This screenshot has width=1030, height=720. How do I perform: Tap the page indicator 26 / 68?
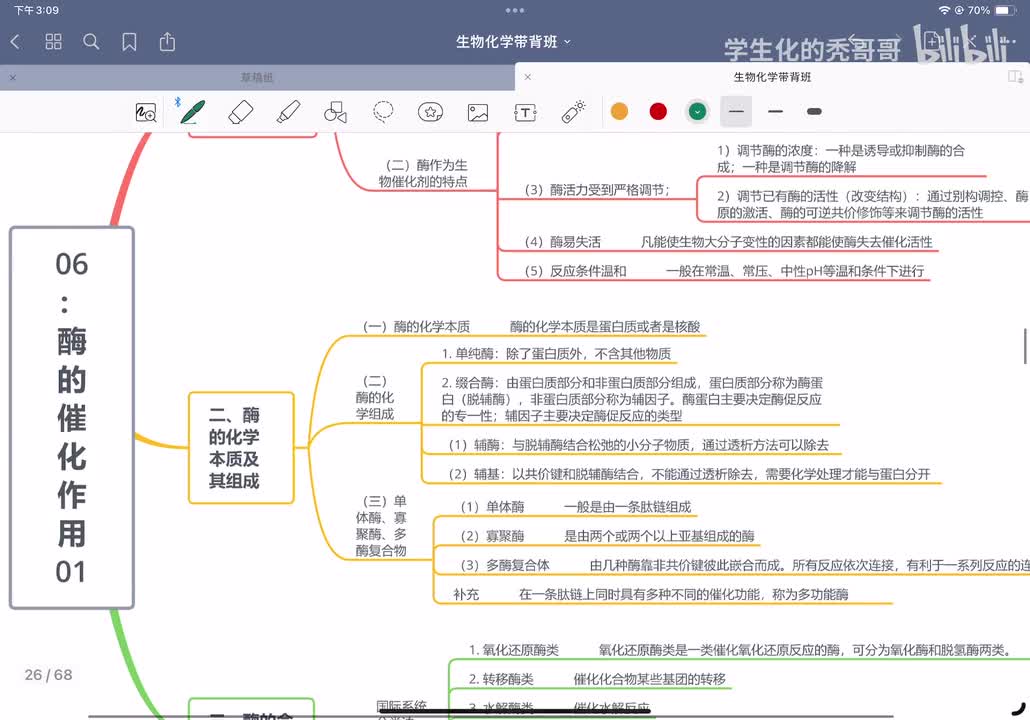click(x=49, y=675)
